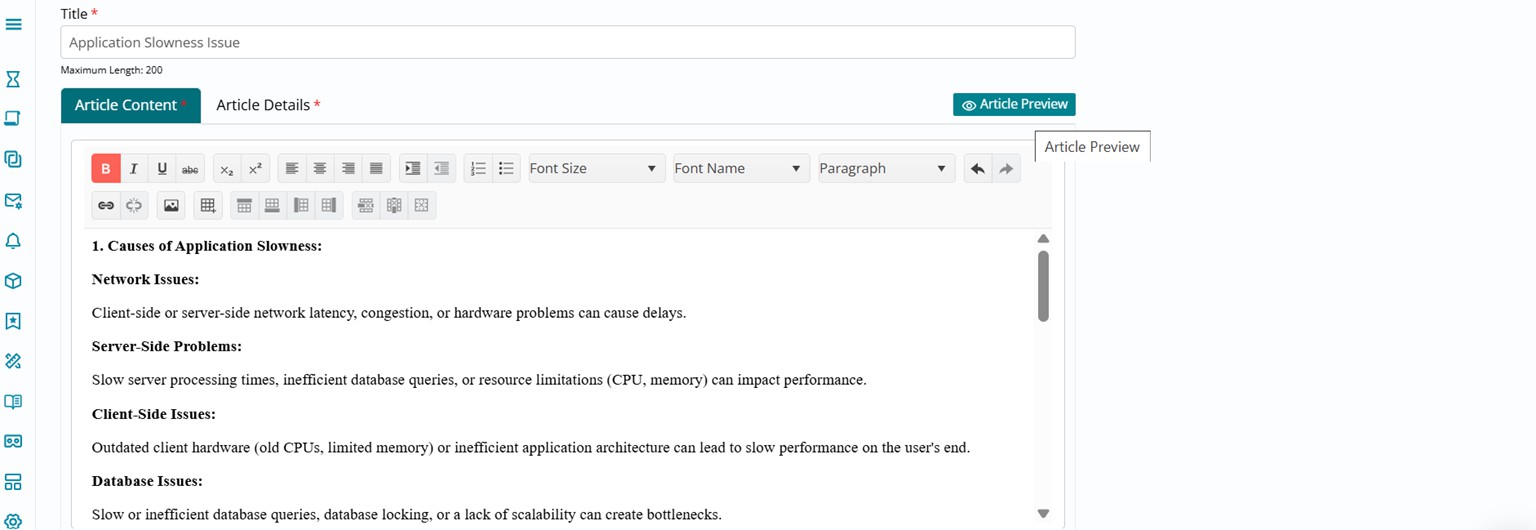
Task: Add table column to the right
Action: pos(328,205)
